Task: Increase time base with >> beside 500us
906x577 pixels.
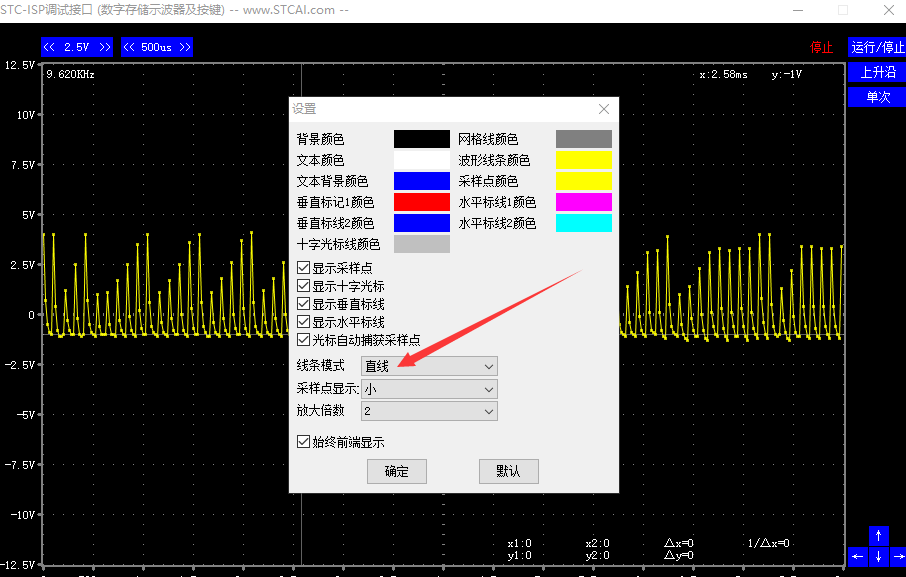Action: pos(184,47)
